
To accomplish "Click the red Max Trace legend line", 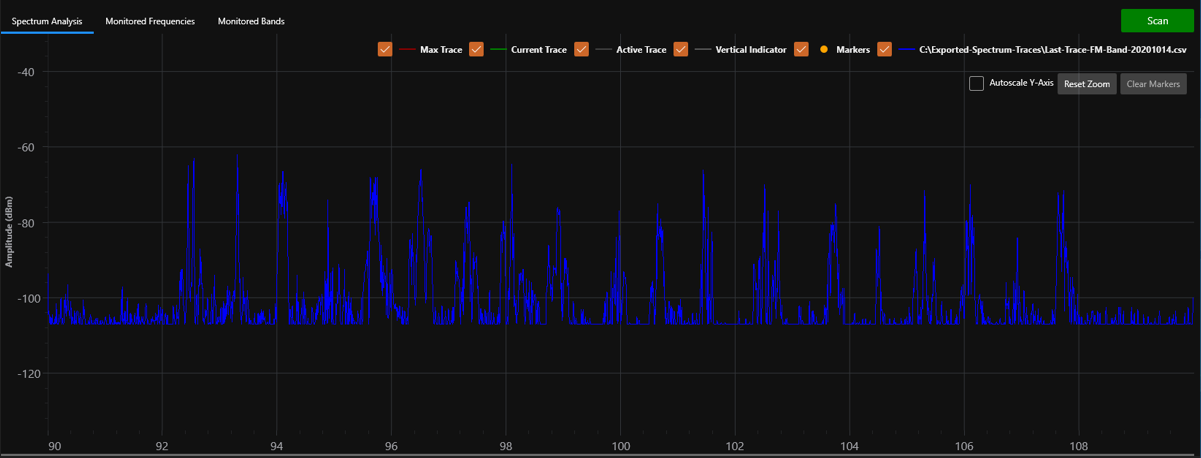I will (406, 49).
